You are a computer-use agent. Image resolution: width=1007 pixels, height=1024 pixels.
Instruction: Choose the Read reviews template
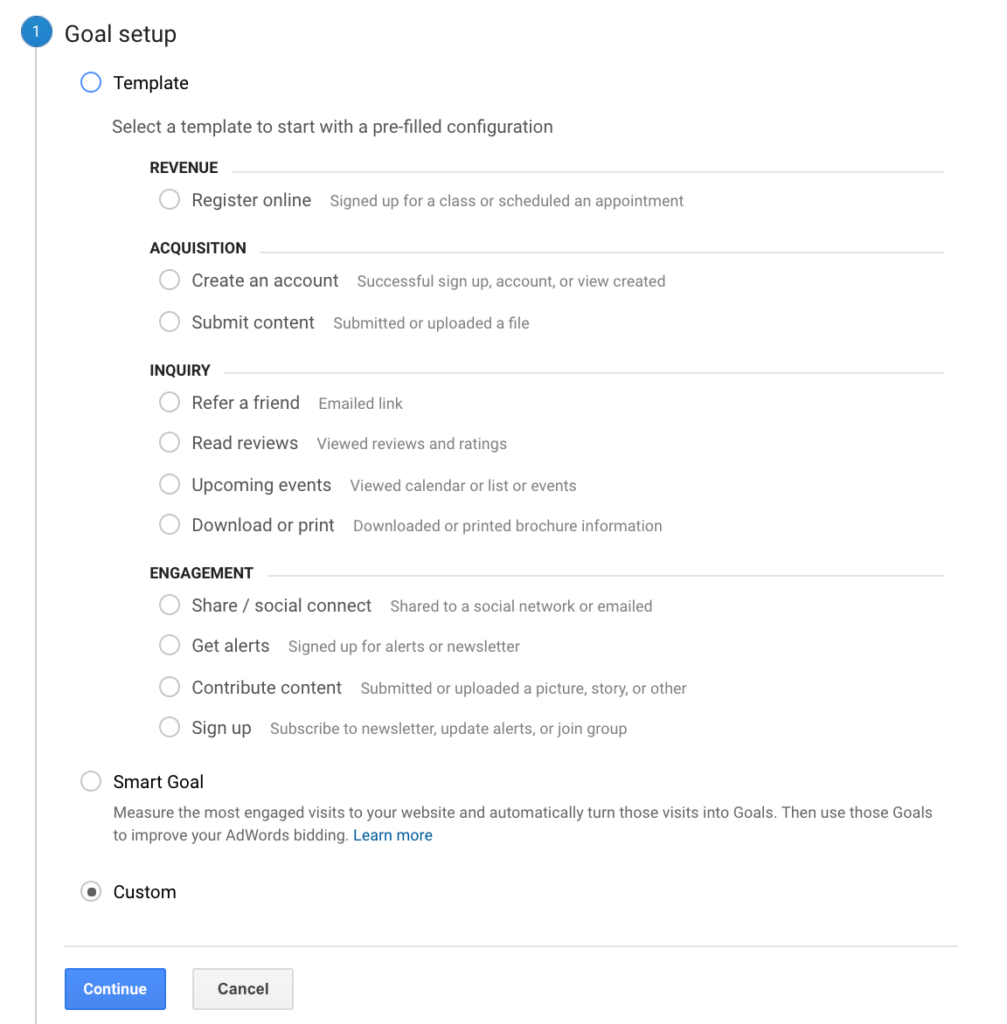170,443
